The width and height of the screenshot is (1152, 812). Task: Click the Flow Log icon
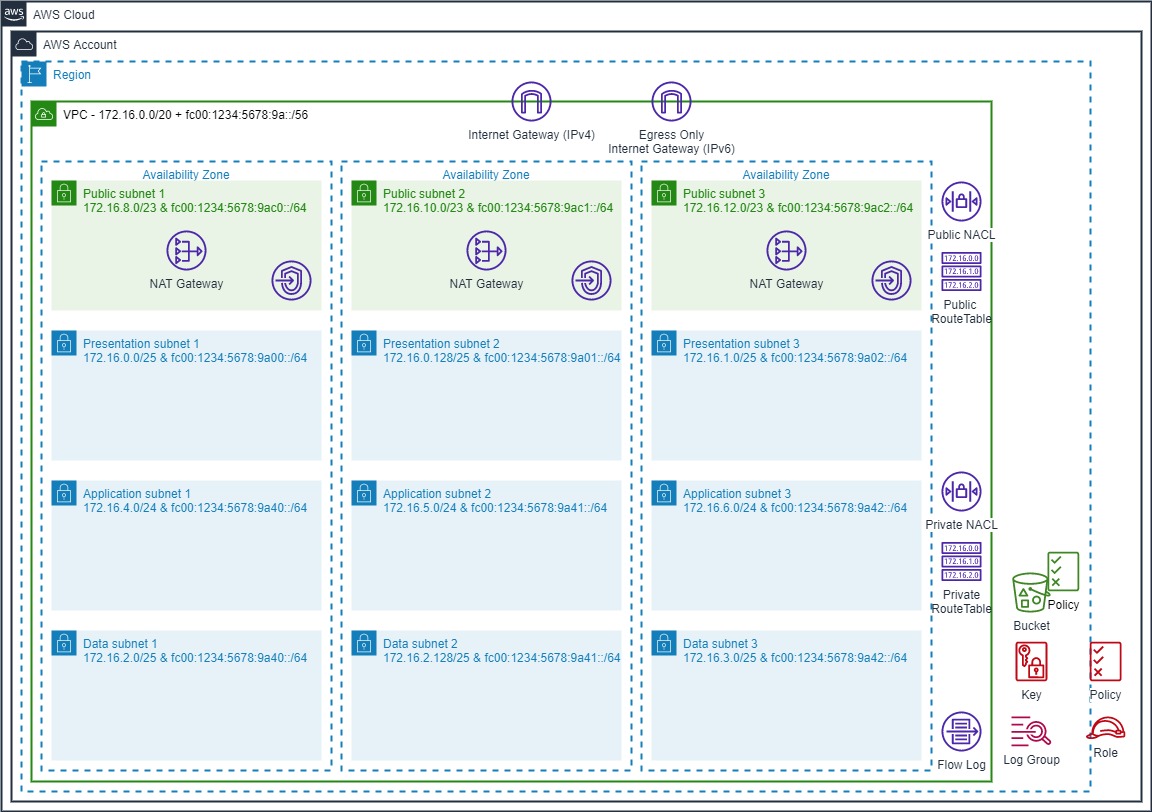point(961,731)
